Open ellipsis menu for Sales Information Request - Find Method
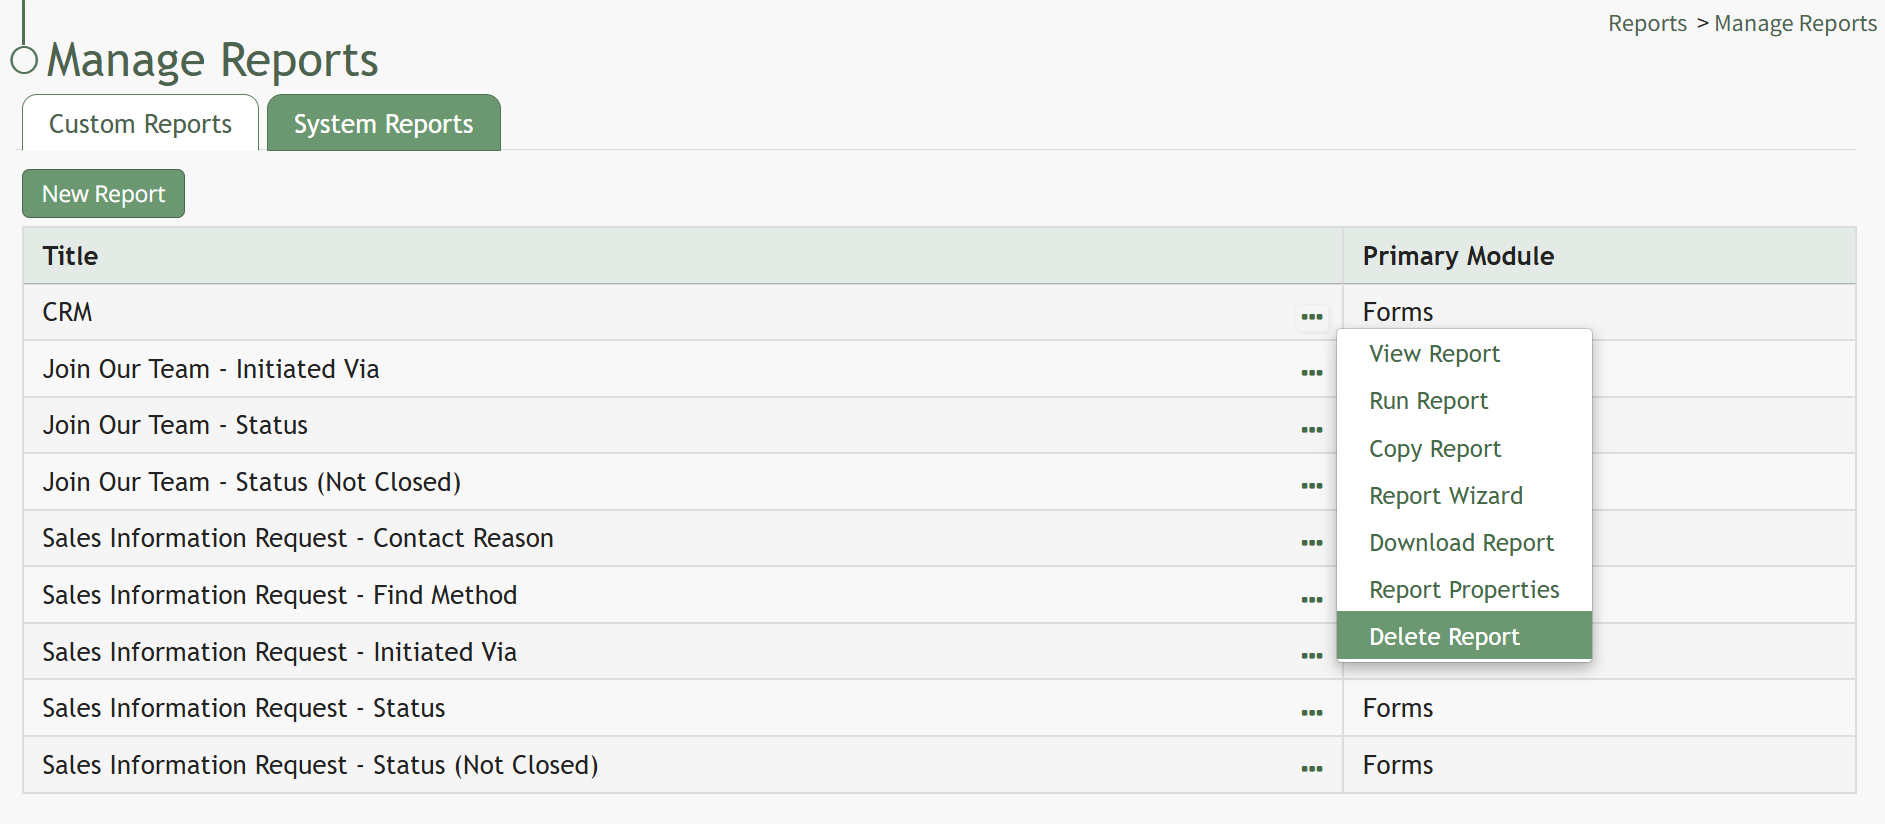Viewport: 1885px width, 824px height. tap(1312, 600)
